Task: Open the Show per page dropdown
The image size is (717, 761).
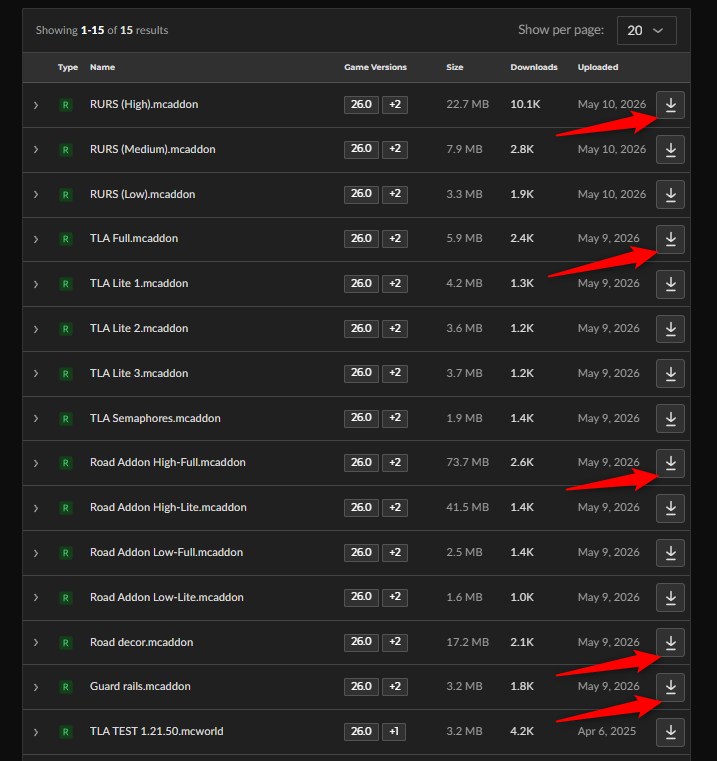Action: click(646, 31)
